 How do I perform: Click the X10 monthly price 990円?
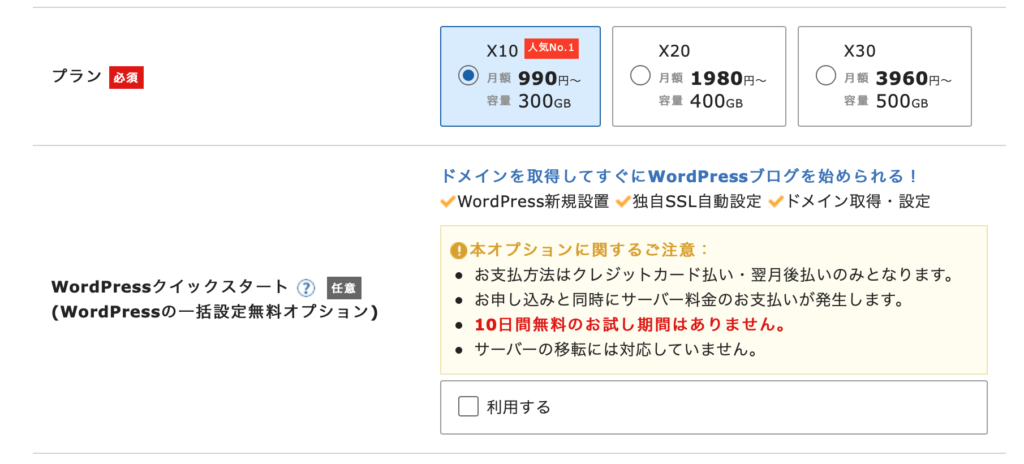pos(549,79)
